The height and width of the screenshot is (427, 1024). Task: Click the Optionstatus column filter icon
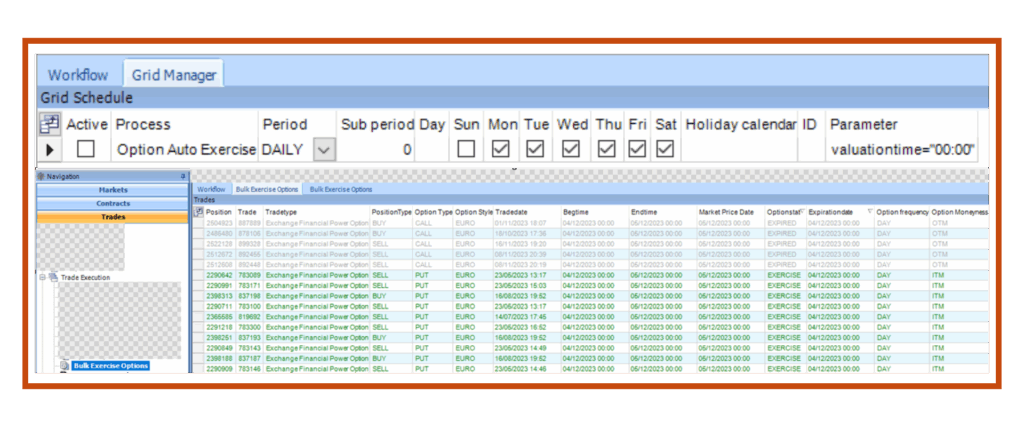click(800, 212)
